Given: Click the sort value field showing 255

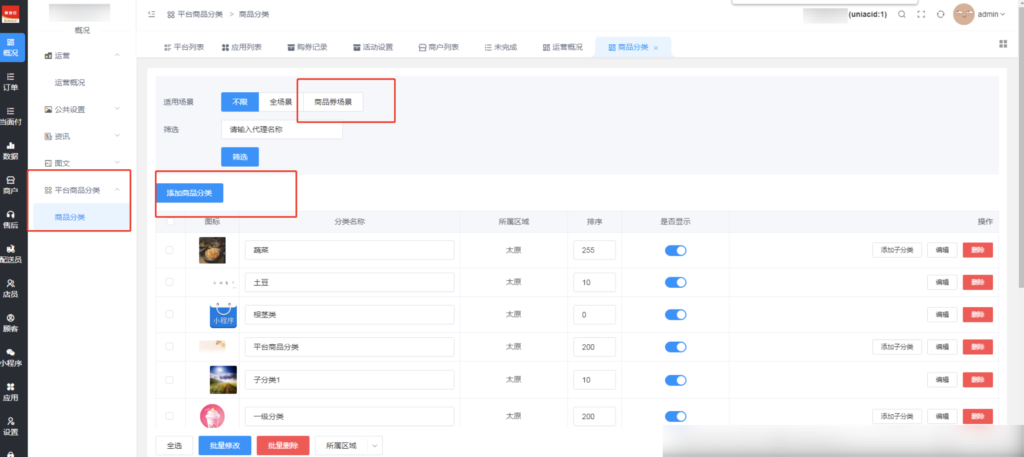Looking at the screenshot, I should [x=594, y=250].
